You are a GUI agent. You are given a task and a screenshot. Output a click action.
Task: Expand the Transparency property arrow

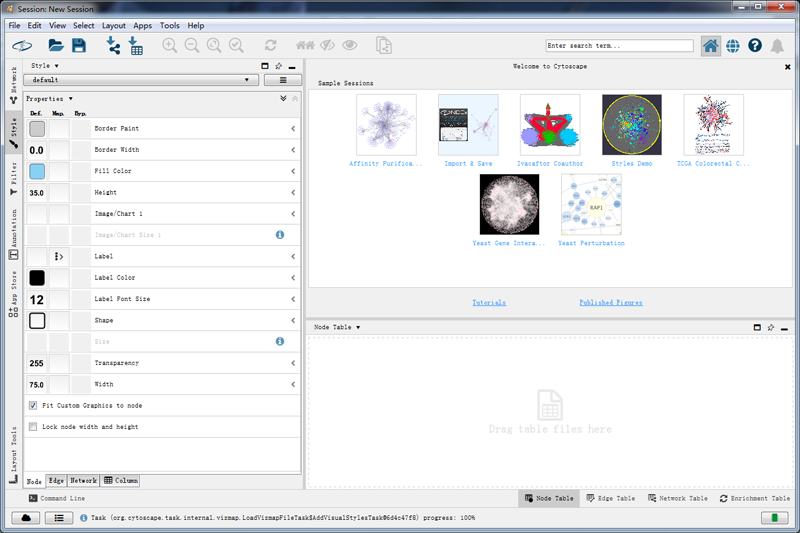[x=293, y=363]
